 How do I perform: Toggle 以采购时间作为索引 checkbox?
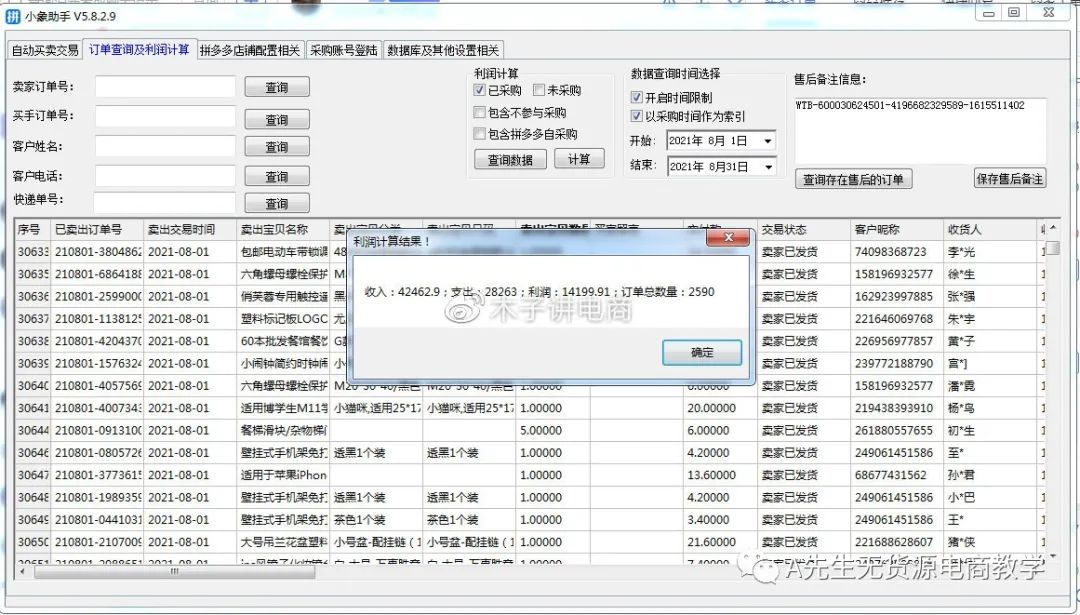point(636,116)
